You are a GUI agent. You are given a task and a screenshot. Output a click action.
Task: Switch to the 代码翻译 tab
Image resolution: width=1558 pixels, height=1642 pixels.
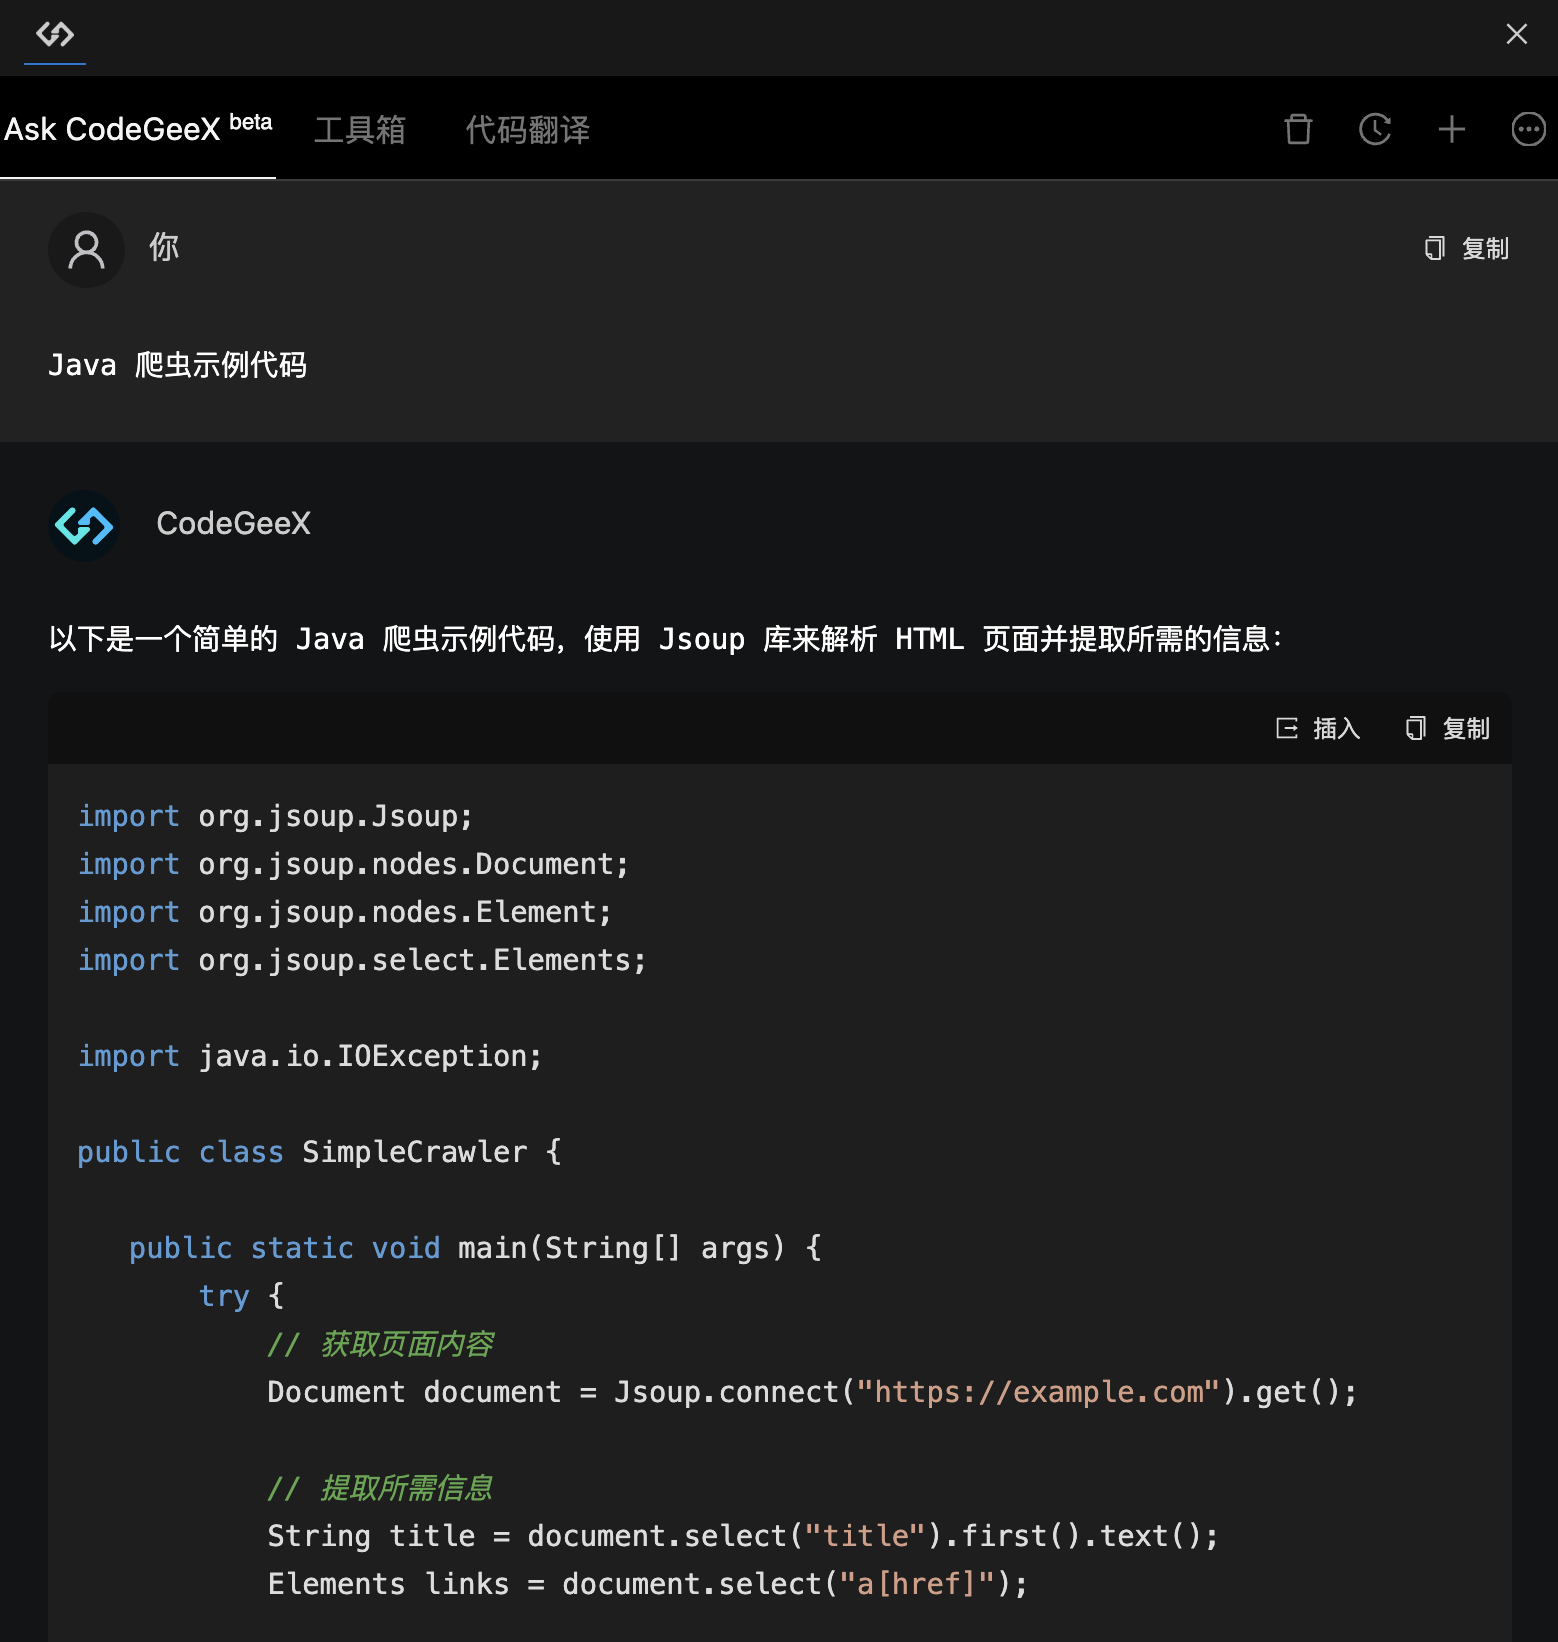(x=527, y=130)
